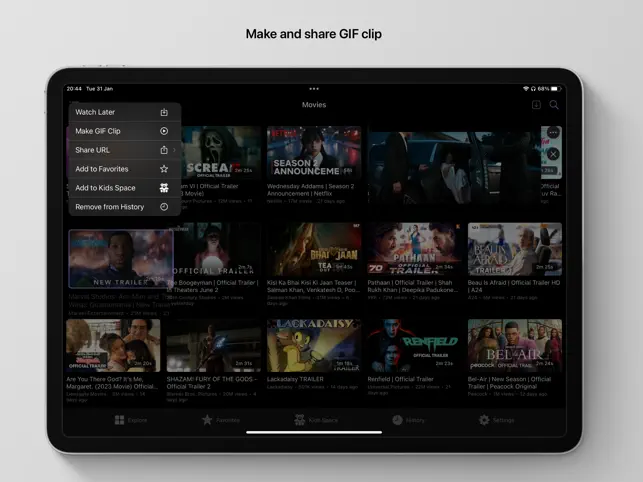643x482 pixels.
Task: Open Beau Is Afraid trailer thumbnail
Action: pos(515,249)
